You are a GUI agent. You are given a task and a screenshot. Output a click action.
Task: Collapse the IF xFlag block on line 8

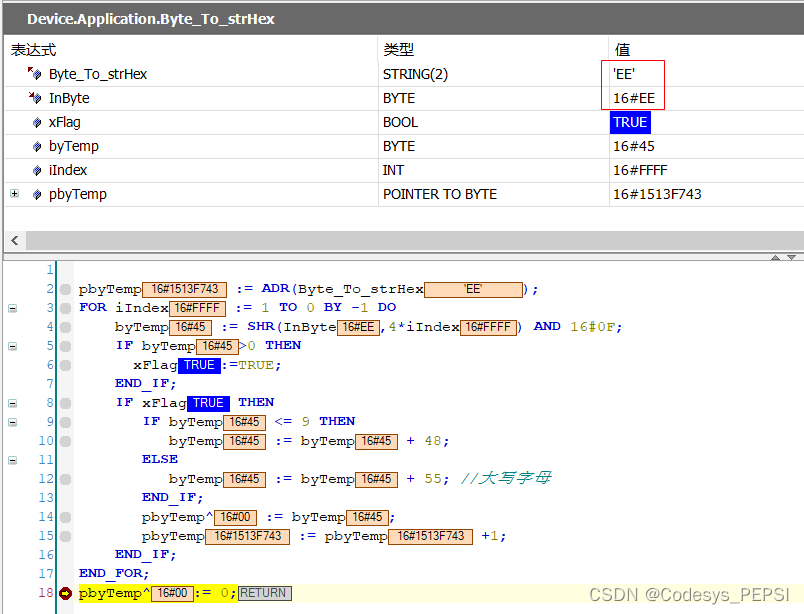click(x=13, y=403)
